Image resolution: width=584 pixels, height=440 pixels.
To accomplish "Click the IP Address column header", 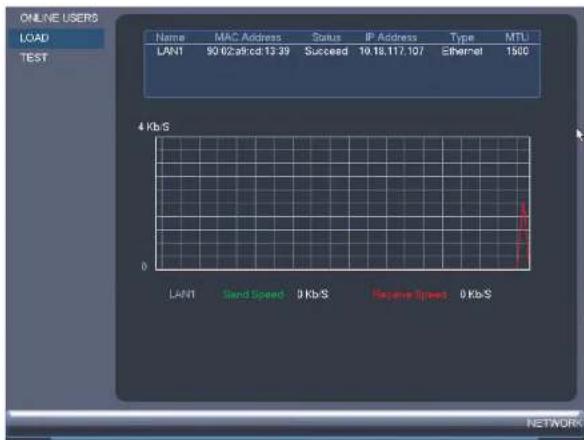I will click(391, 37).
